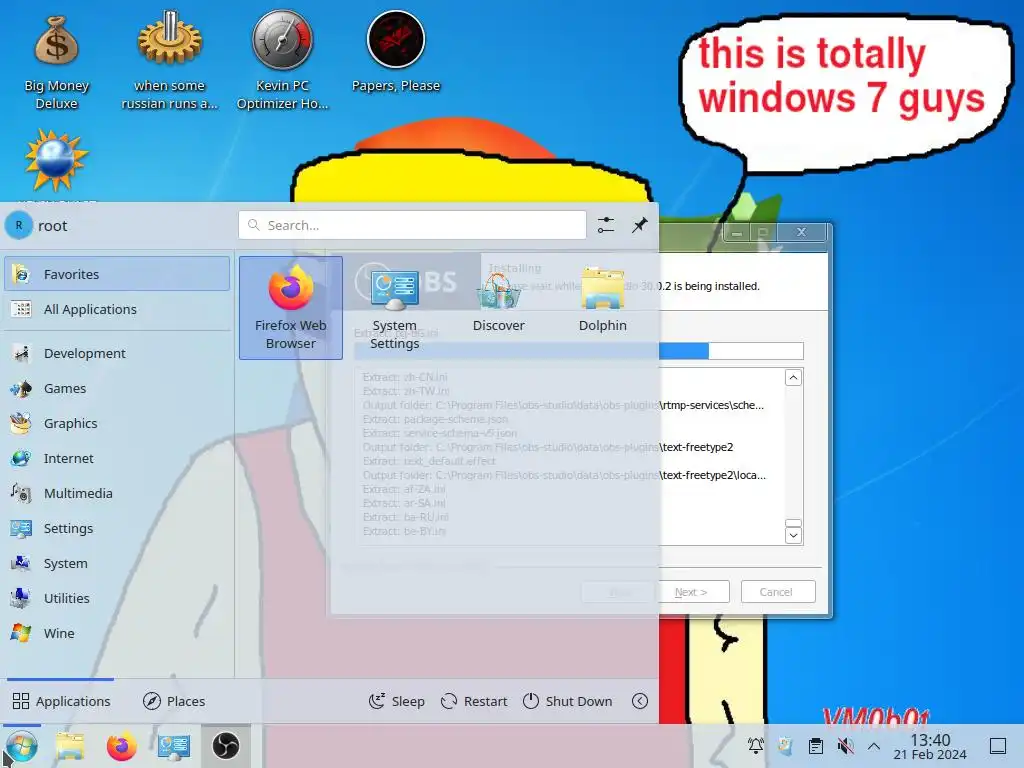
Task: Launch System Settings from favorites
Action: [x=394, y=308]
